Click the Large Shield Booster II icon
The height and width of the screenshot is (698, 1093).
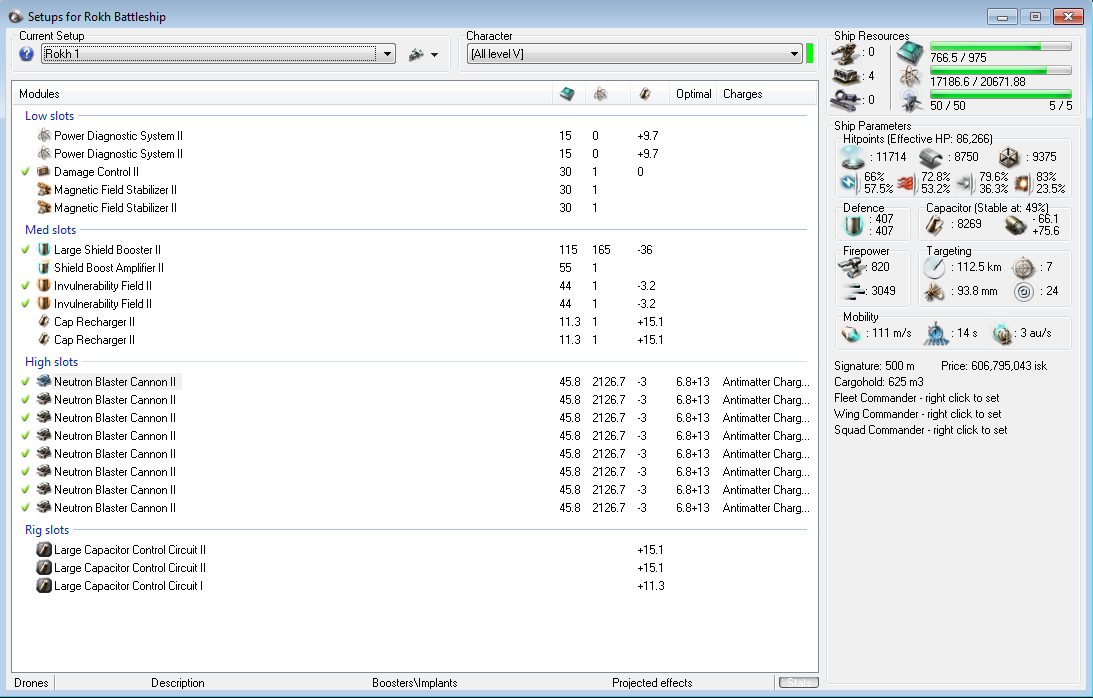tap(44, 250)
